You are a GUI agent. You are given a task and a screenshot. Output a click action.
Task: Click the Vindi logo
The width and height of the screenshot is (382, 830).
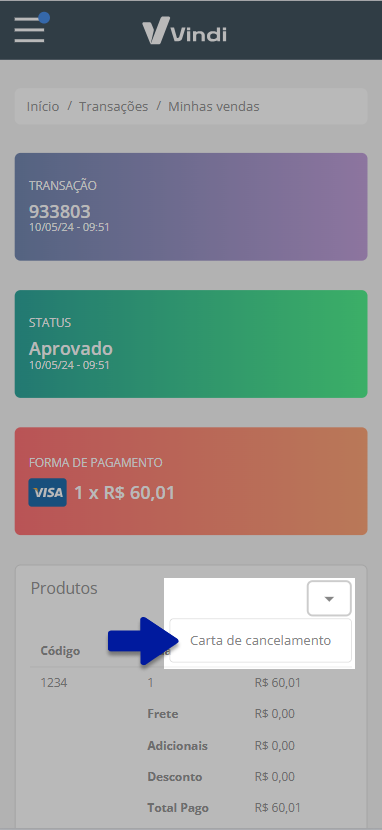[184, 31]
